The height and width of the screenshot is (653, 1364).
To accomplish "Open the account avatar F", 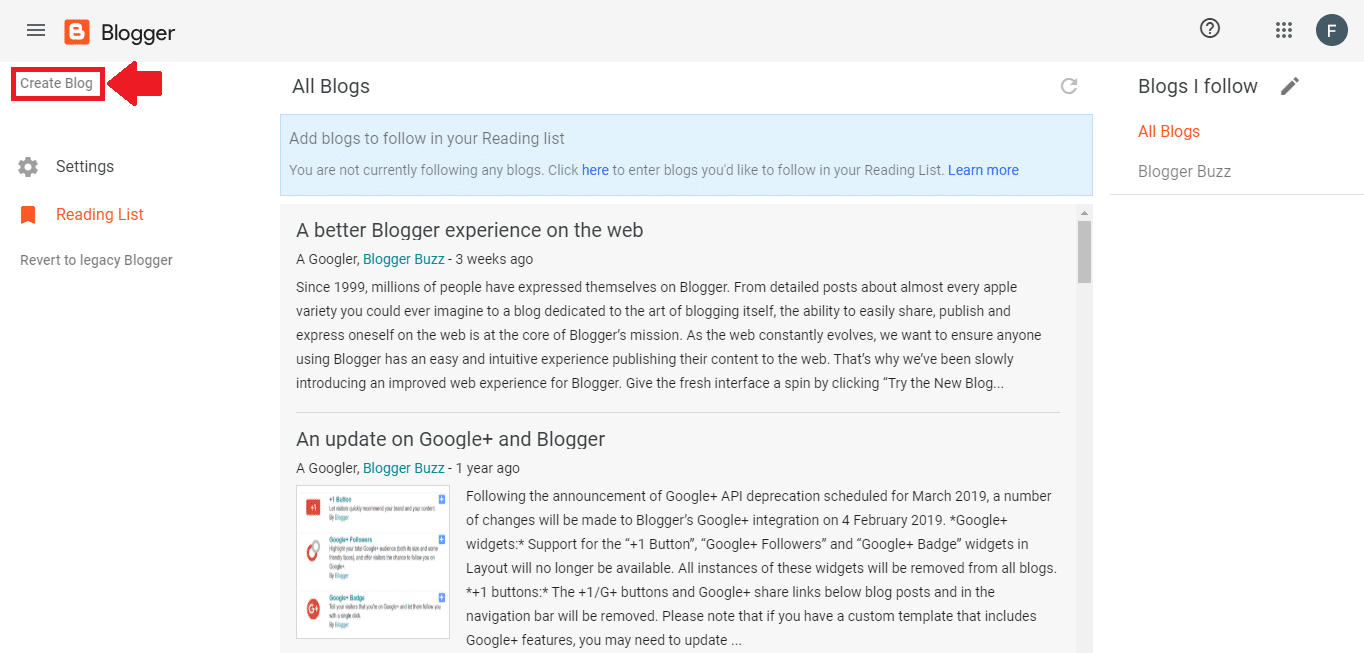I will click(1331, 30).
